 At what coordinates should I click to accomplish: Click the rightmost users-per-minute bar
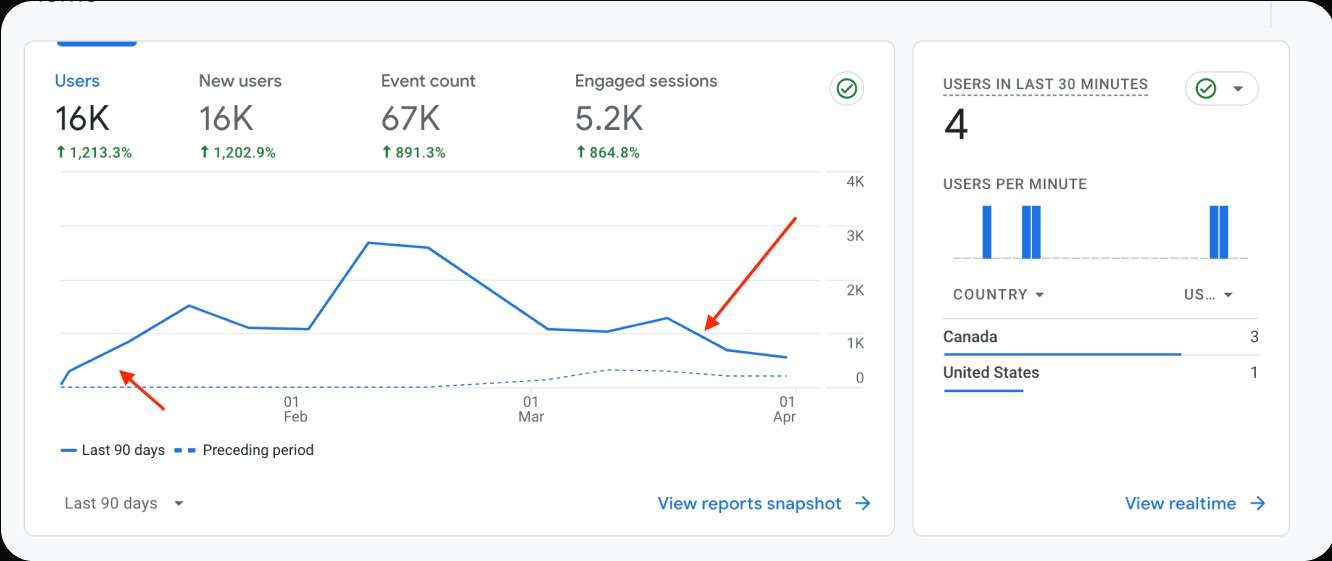[1223, 232]
